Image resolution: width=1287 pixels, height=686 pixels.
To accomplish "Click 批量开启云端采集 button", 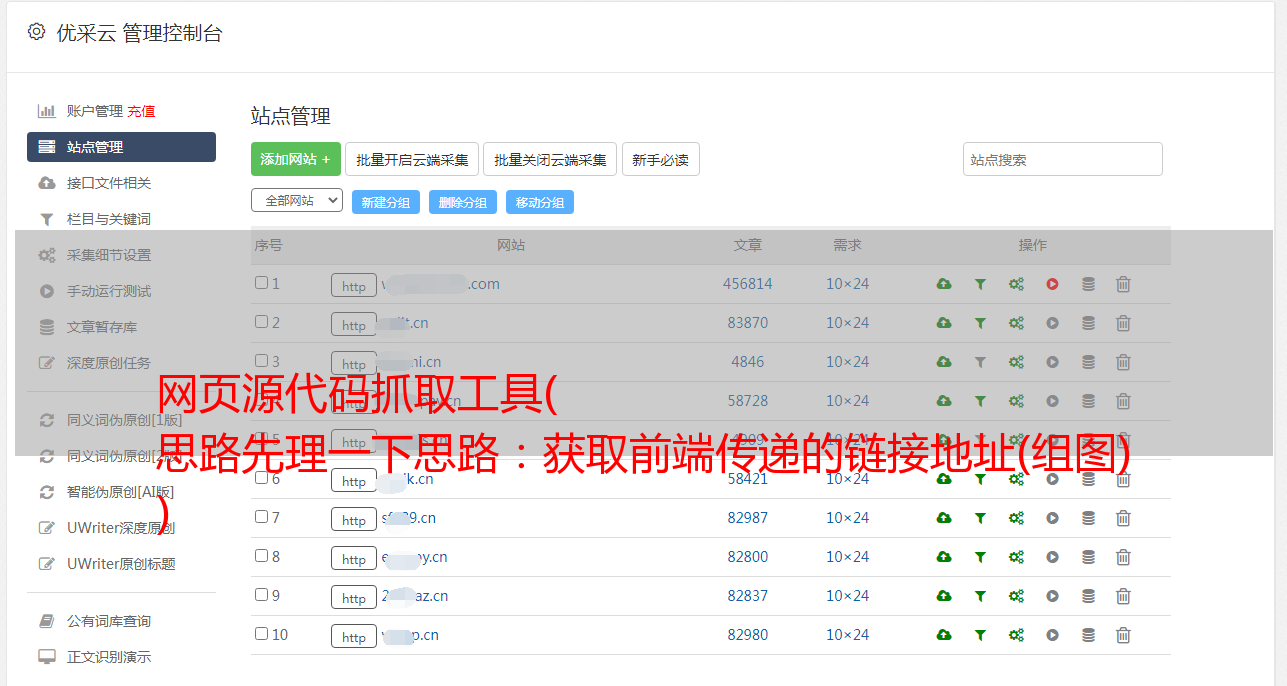I will point(412,159).
